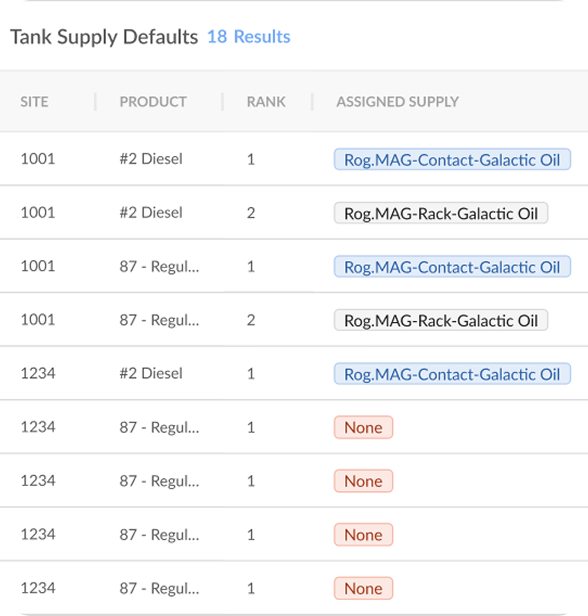Select site 1001 in 87 - Regul... rank 1 row

click(38, 266)
